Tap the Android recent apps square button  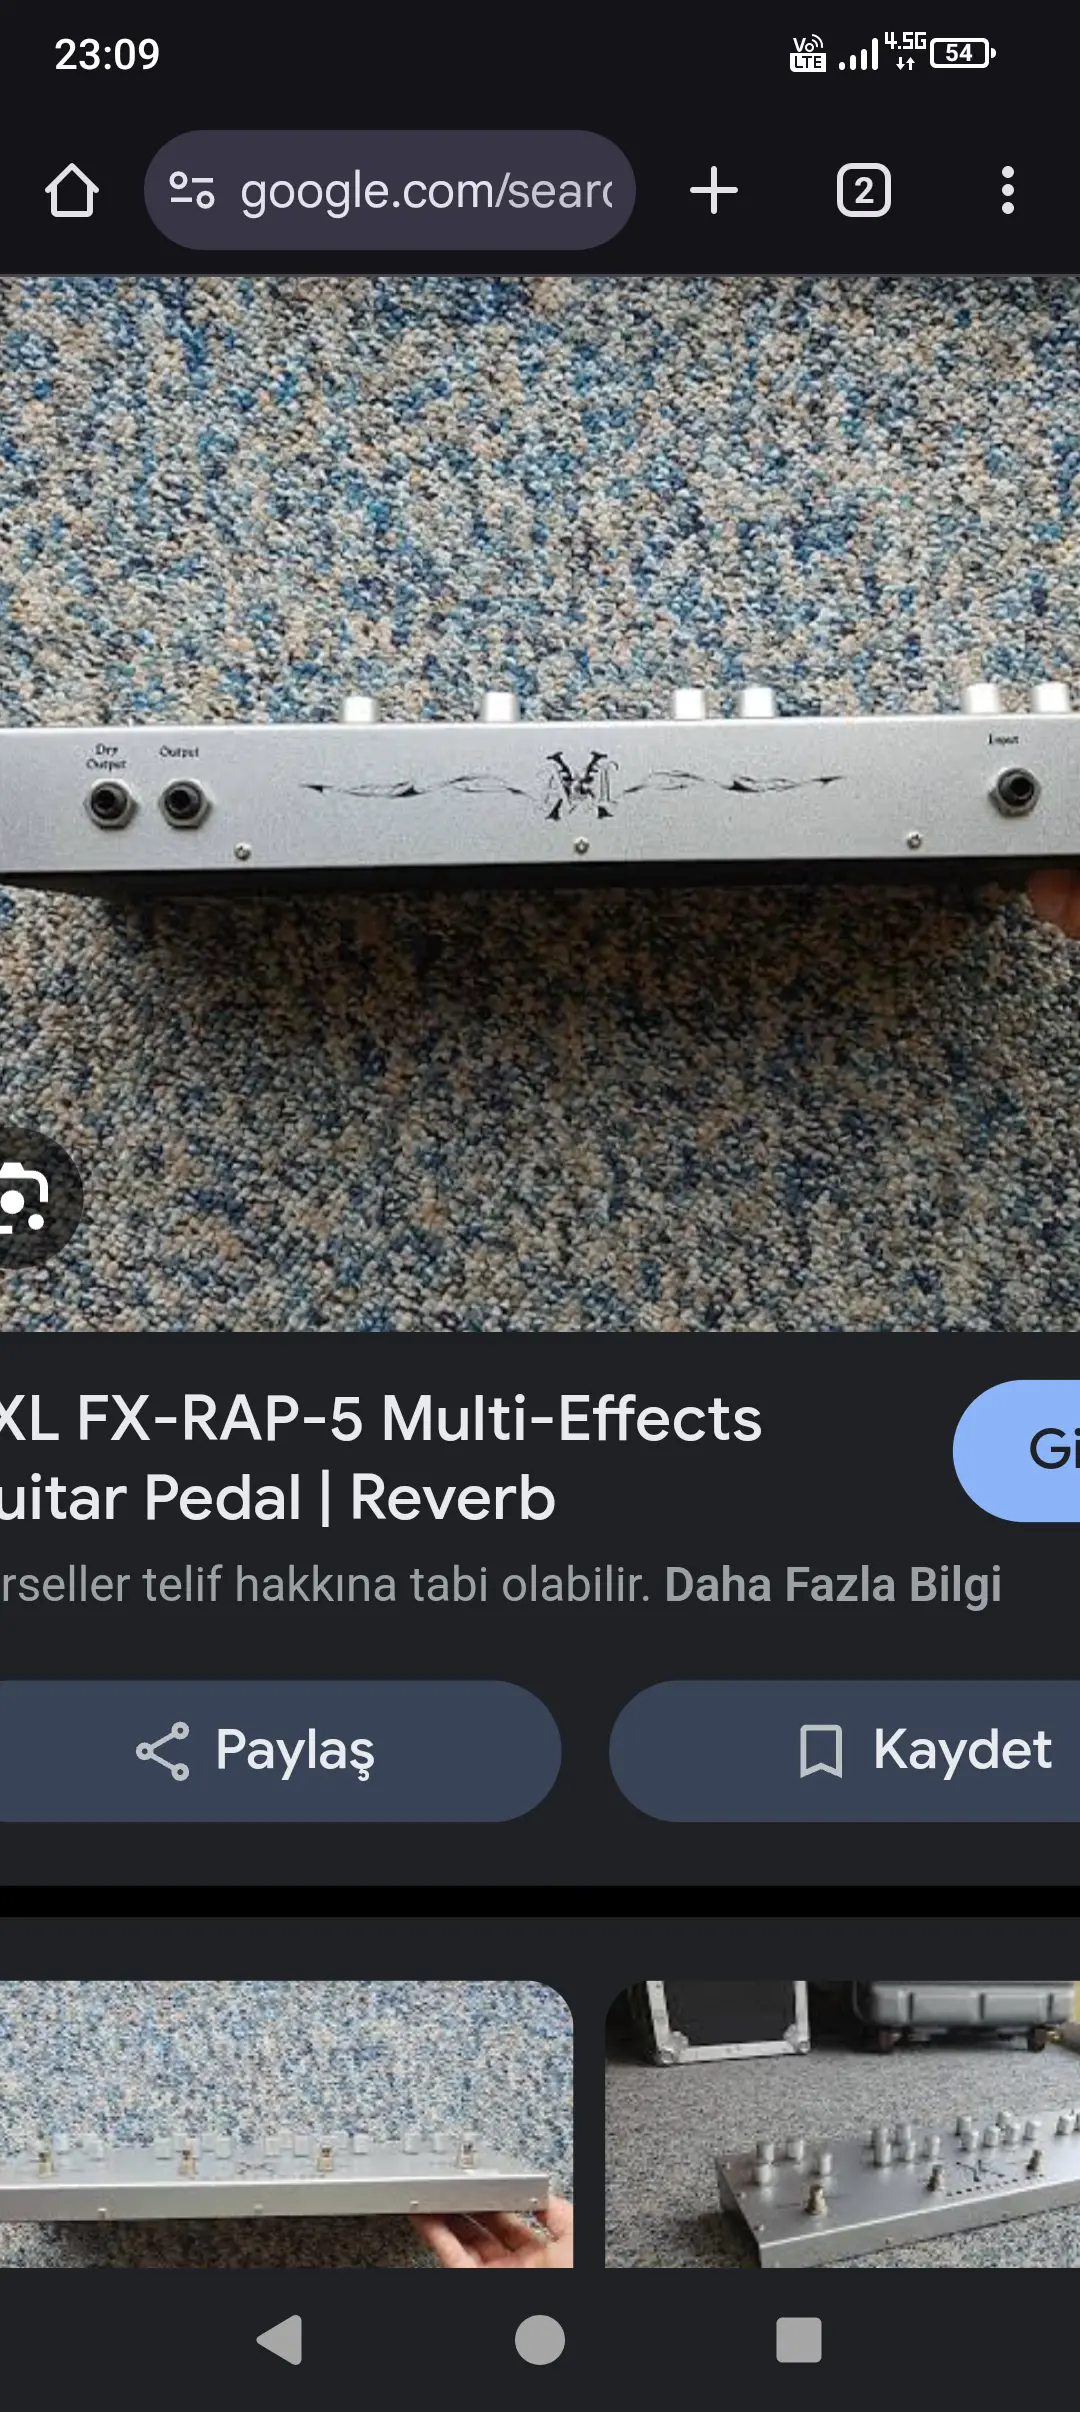pyautogui.click(x=799, y=2340)
